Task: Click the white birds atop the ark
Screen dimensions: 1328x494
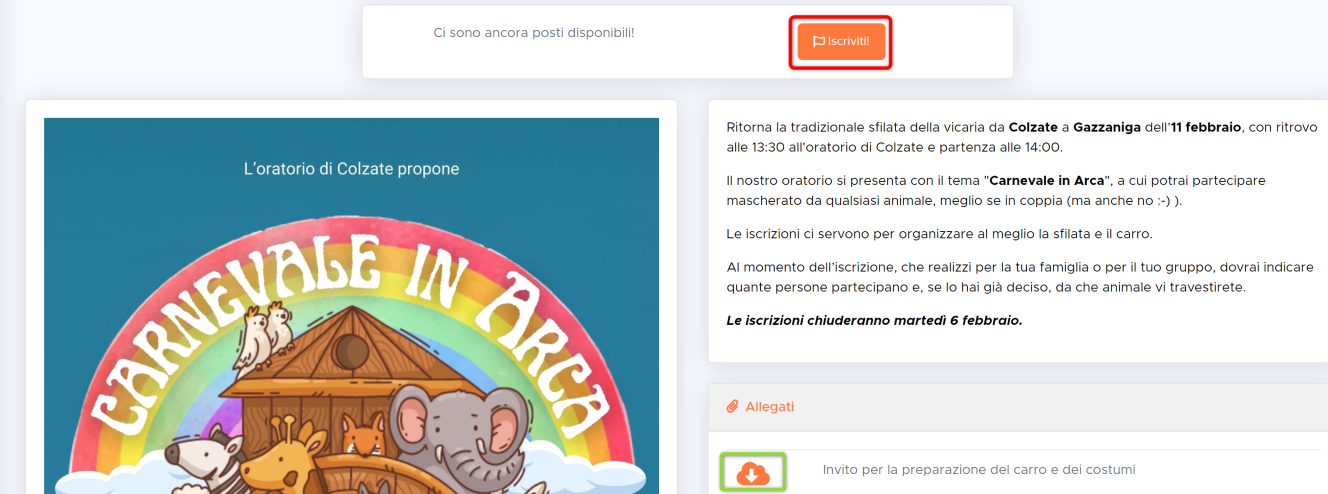Action: 263,337
